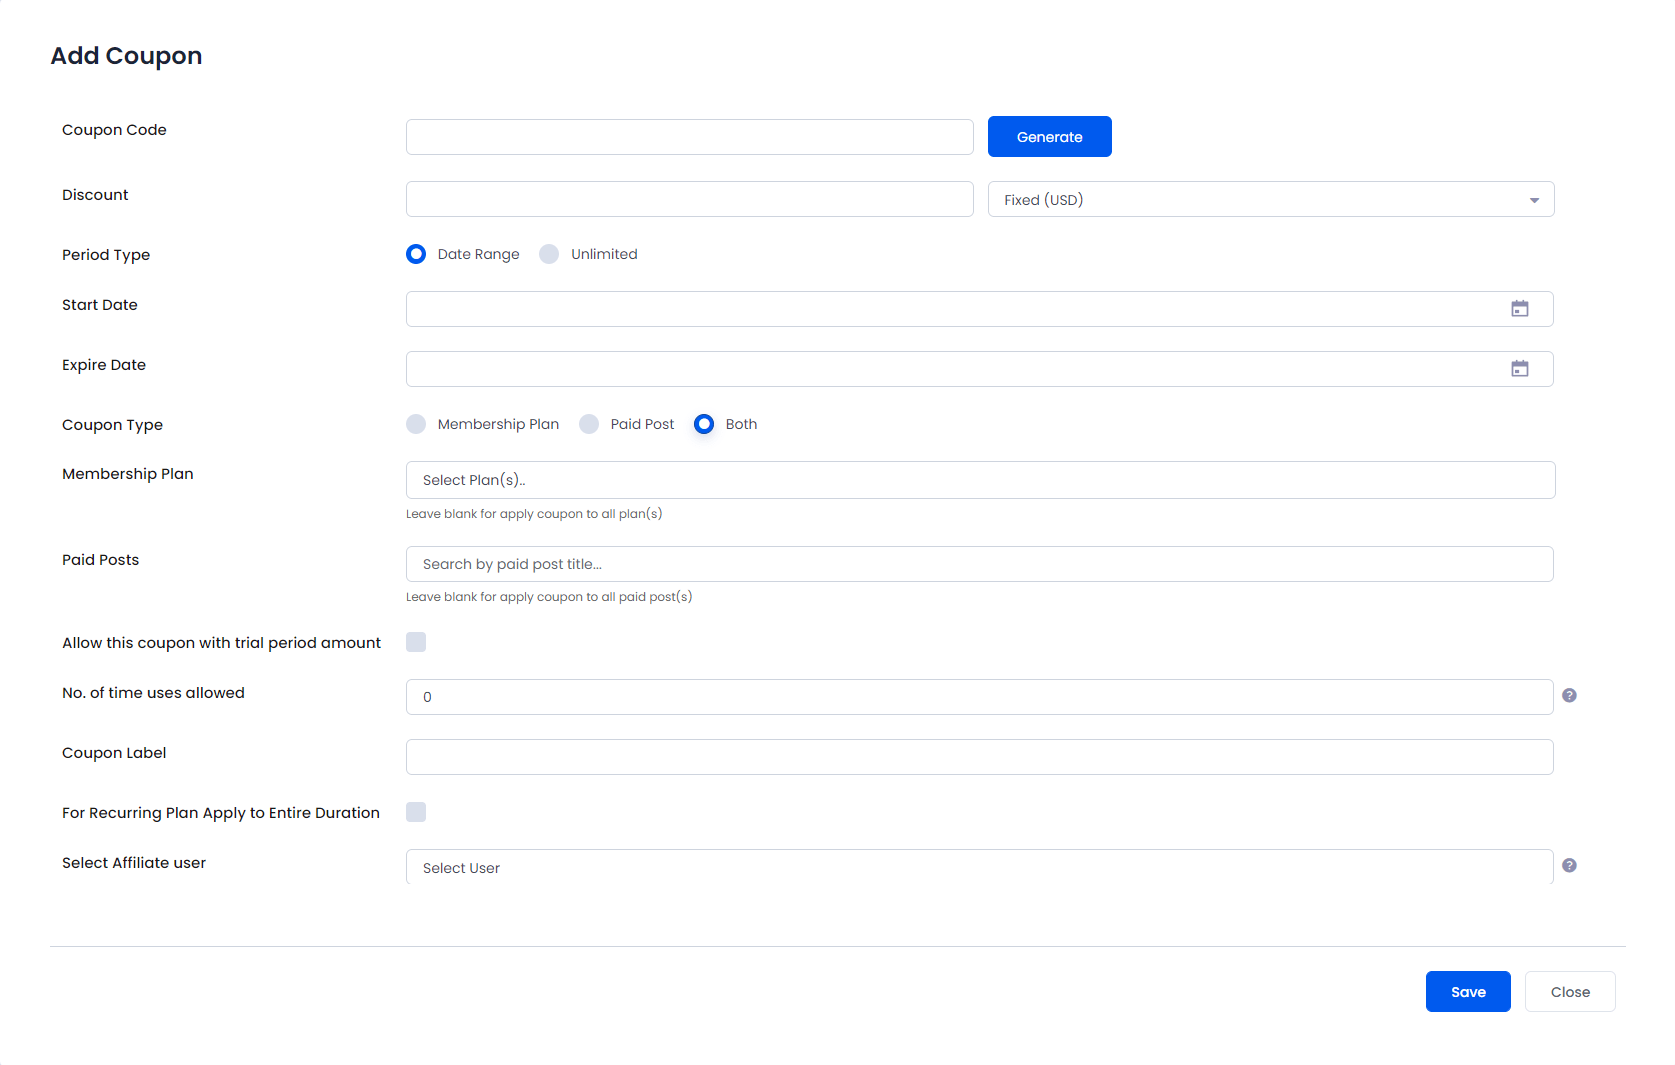
Task: Enable coupon with trial period amount
Action: point(416,642)
